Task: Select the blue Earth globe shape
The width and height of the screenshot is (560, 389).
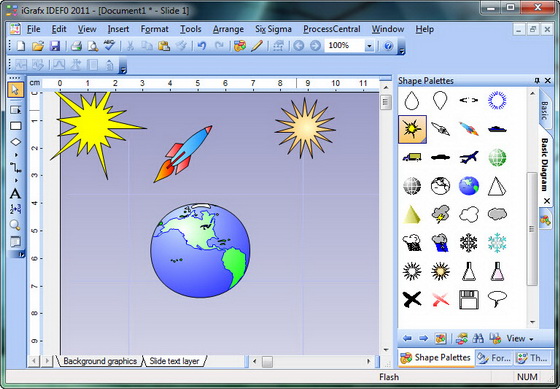Action: pyautogui.click(x=469, y=186)
